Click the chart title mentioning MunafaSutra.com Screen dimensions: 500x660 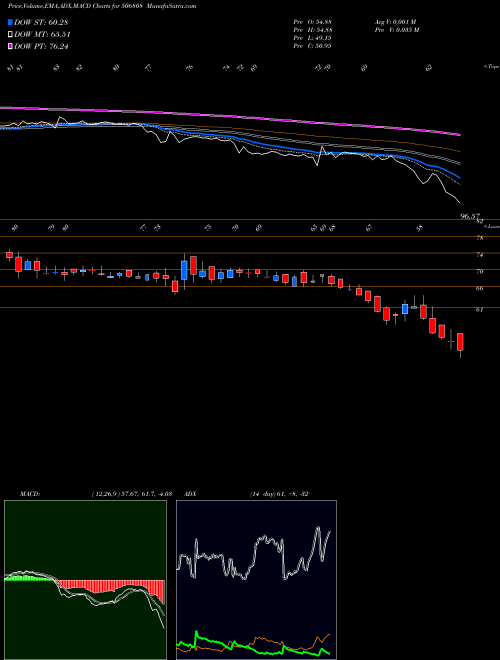pyautogui.click(x=102, y=6)
